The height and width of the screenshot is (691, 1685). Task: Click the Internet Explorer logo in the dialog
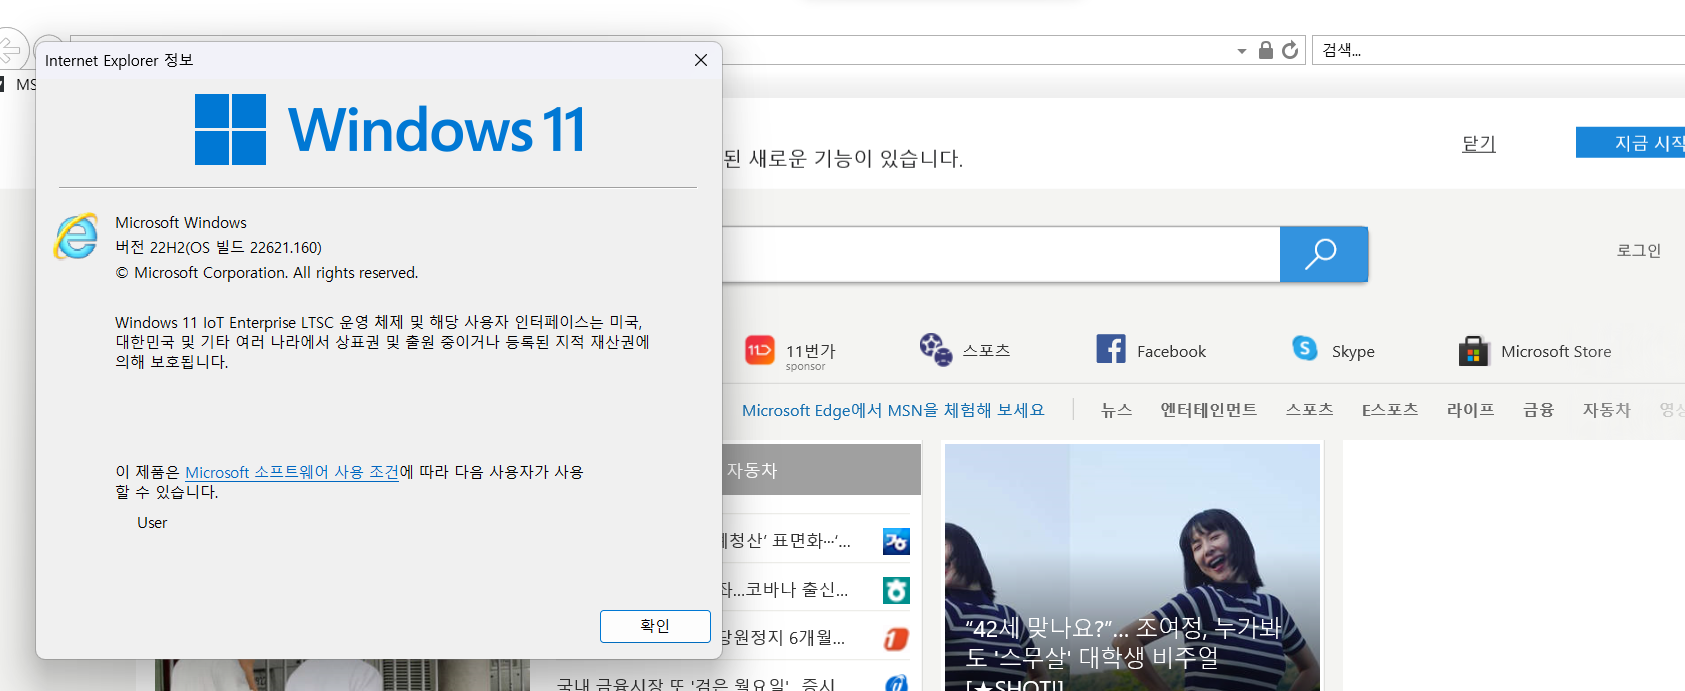[x=77, y=236]
